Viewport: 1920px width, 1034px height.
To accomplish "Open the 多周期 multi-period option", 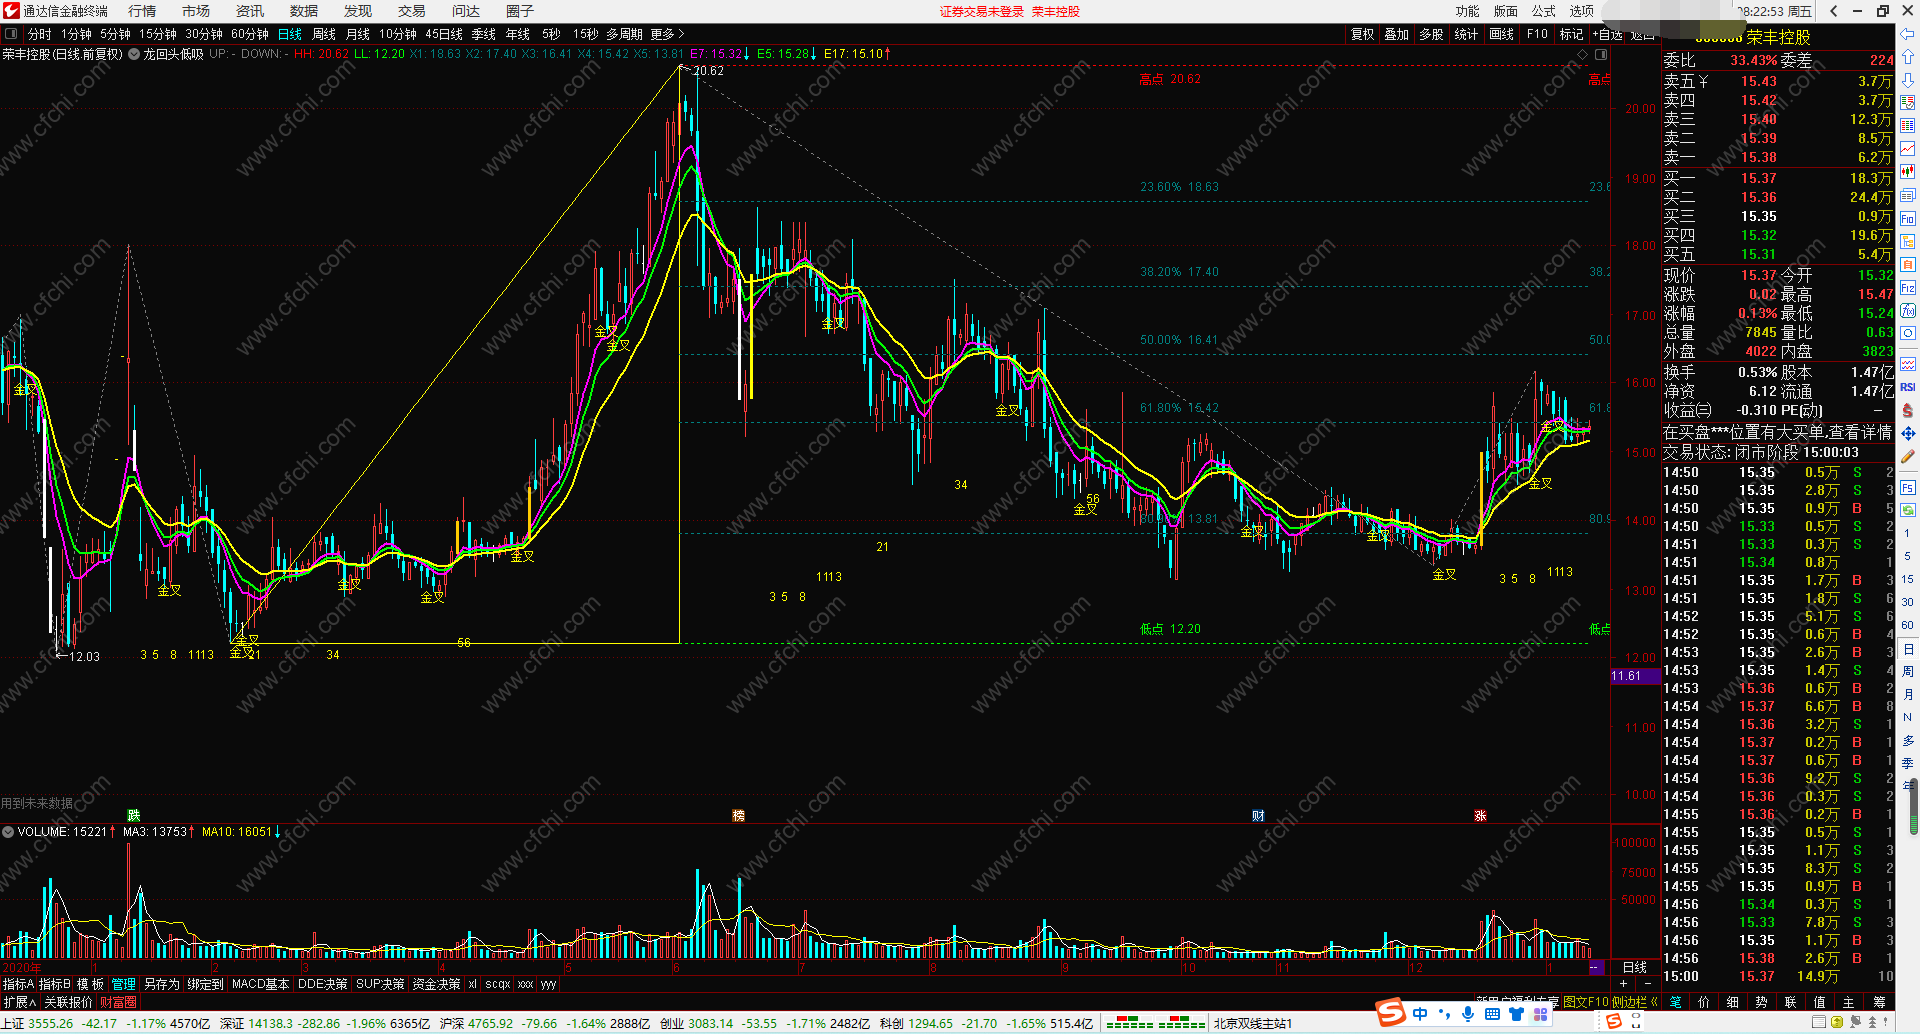I will click(624, 34).
